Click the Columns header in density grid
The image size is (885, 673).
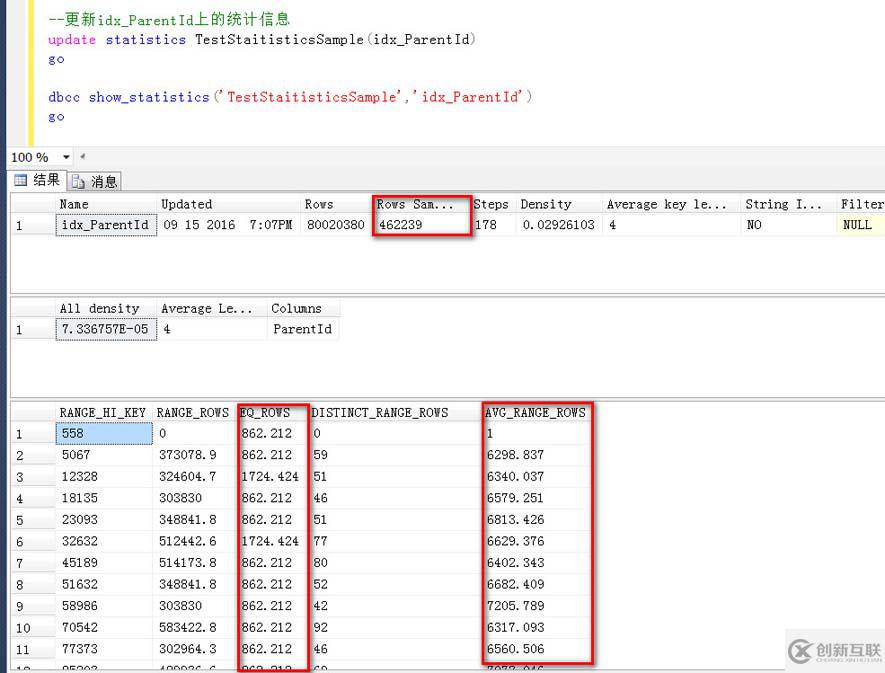[x=303, y=308]
